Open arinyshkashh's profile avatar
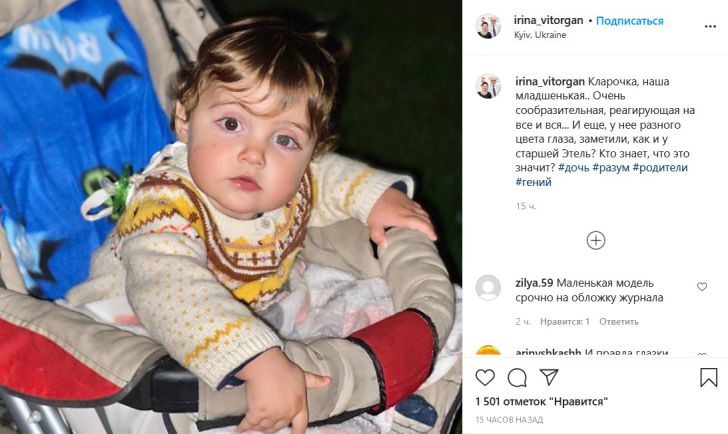 [489, 354]
